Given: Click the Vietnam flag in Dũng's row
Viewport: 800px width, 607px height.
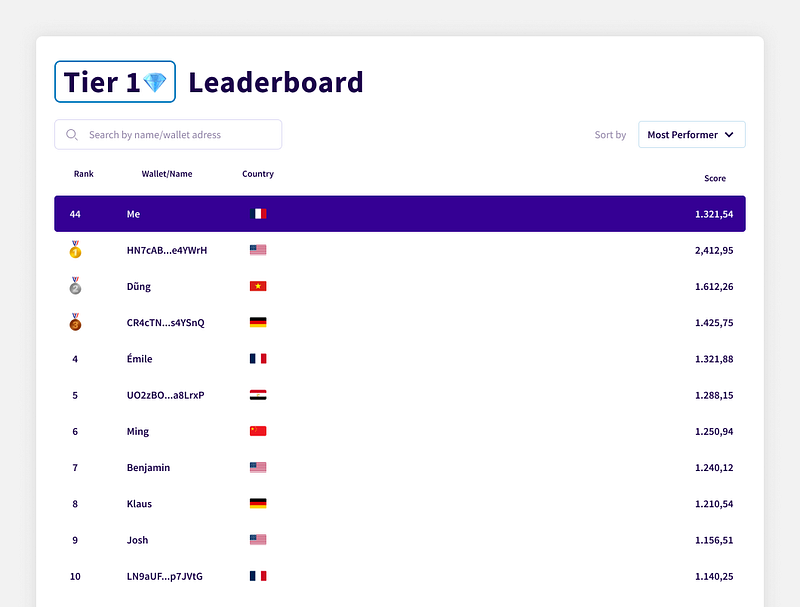Looking at the screenshot, I should [x=258, y=287].
